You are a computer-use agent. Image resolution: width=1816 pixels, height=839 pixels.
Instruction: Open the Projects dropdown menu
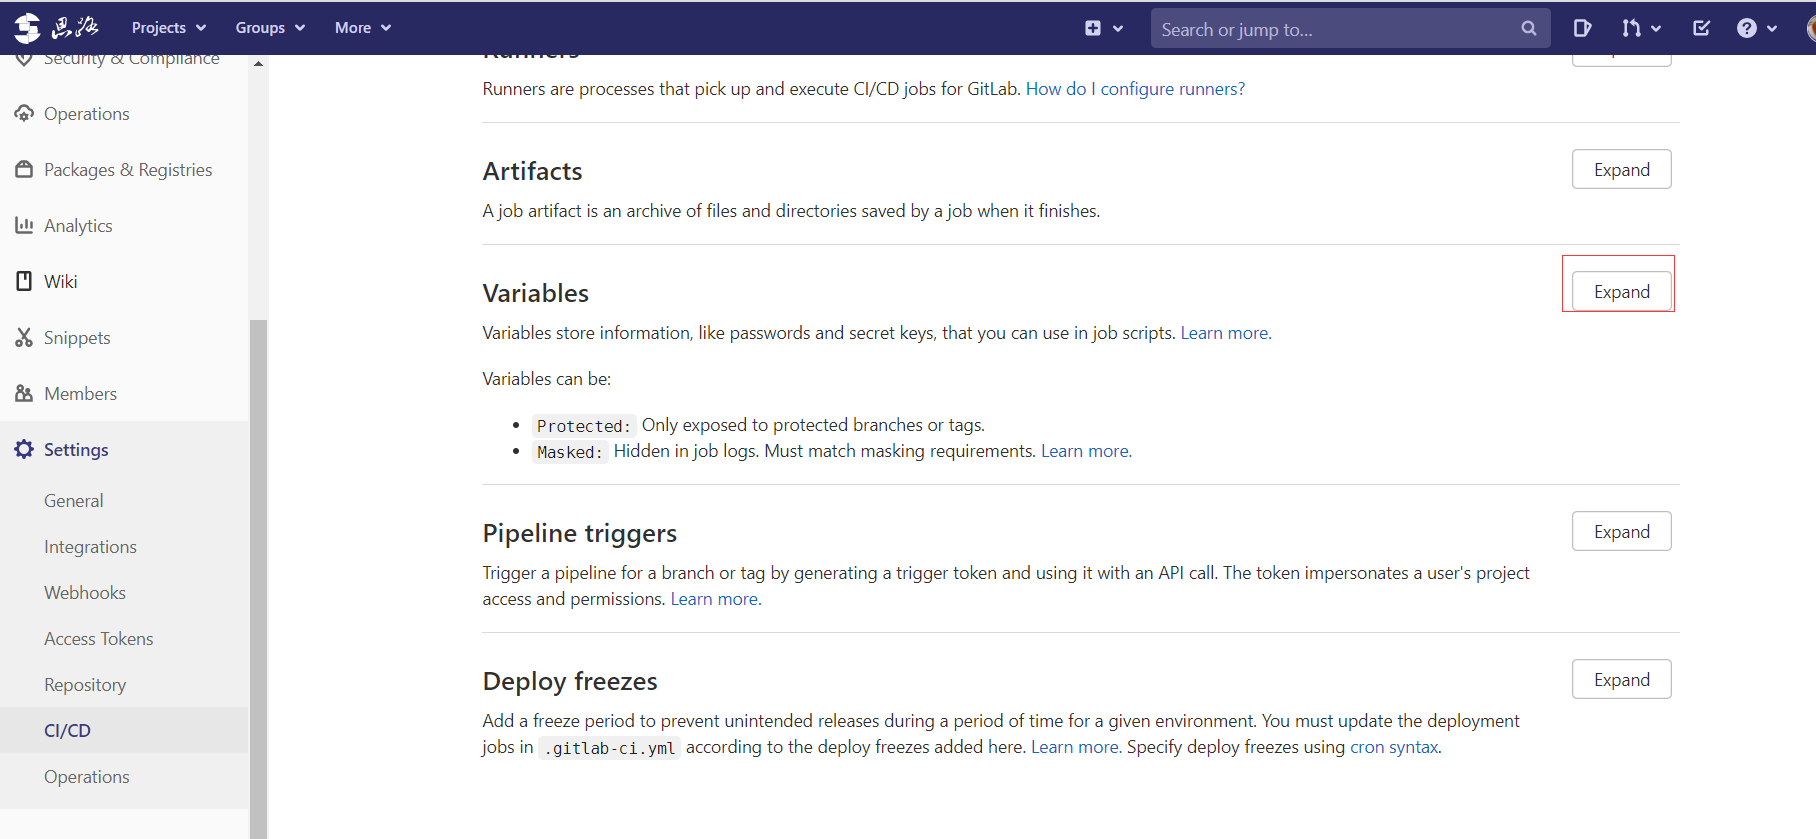[x=168, y=28]
